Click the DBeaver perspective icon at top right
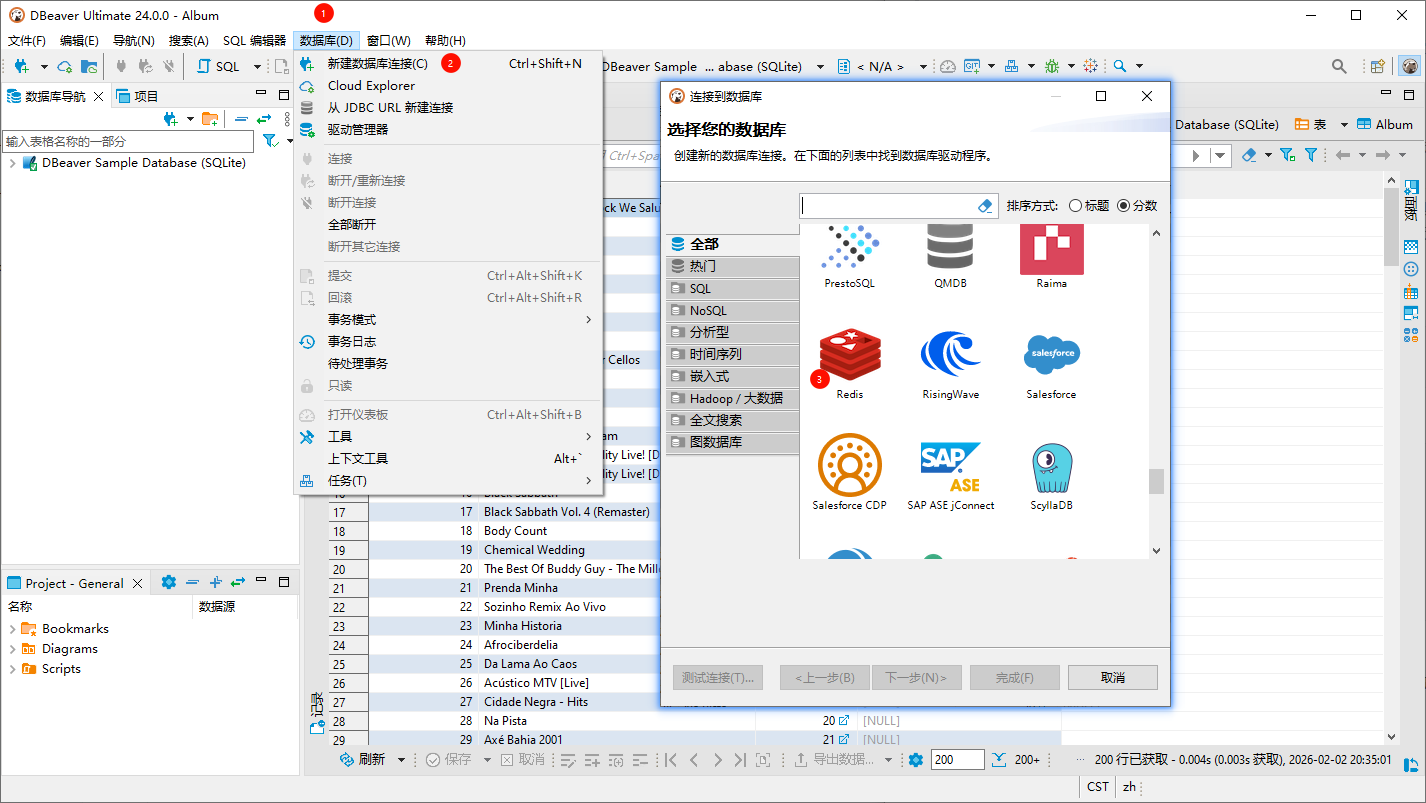The image size is (1426, 803). tap(1409, 66)
